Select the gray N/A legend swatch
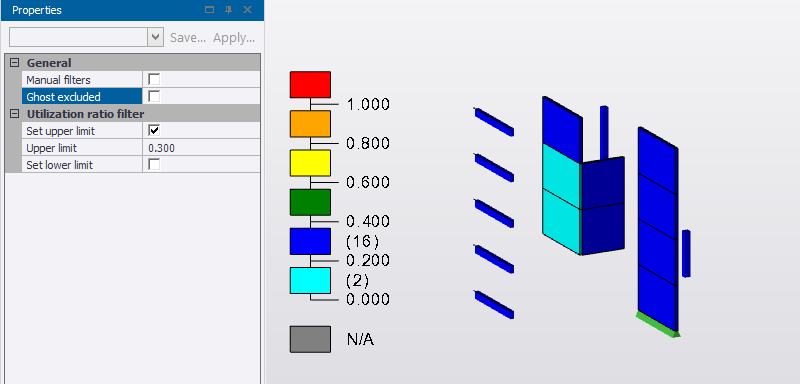This screenshot has height=384, width=800. coord(310,339)
